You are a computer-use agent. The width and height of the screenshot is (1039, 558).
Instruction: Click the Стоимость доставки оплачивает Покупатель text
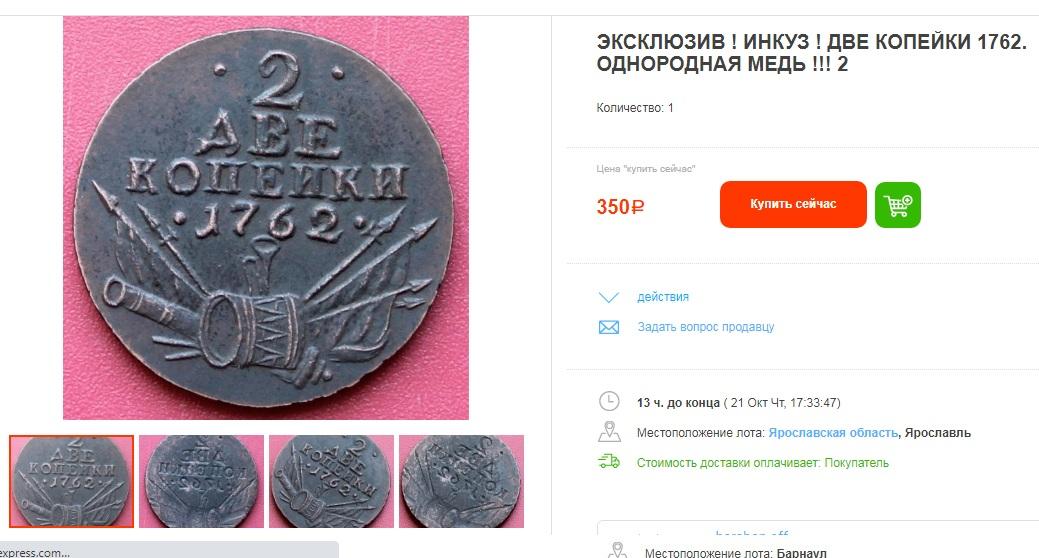point(763,463)
